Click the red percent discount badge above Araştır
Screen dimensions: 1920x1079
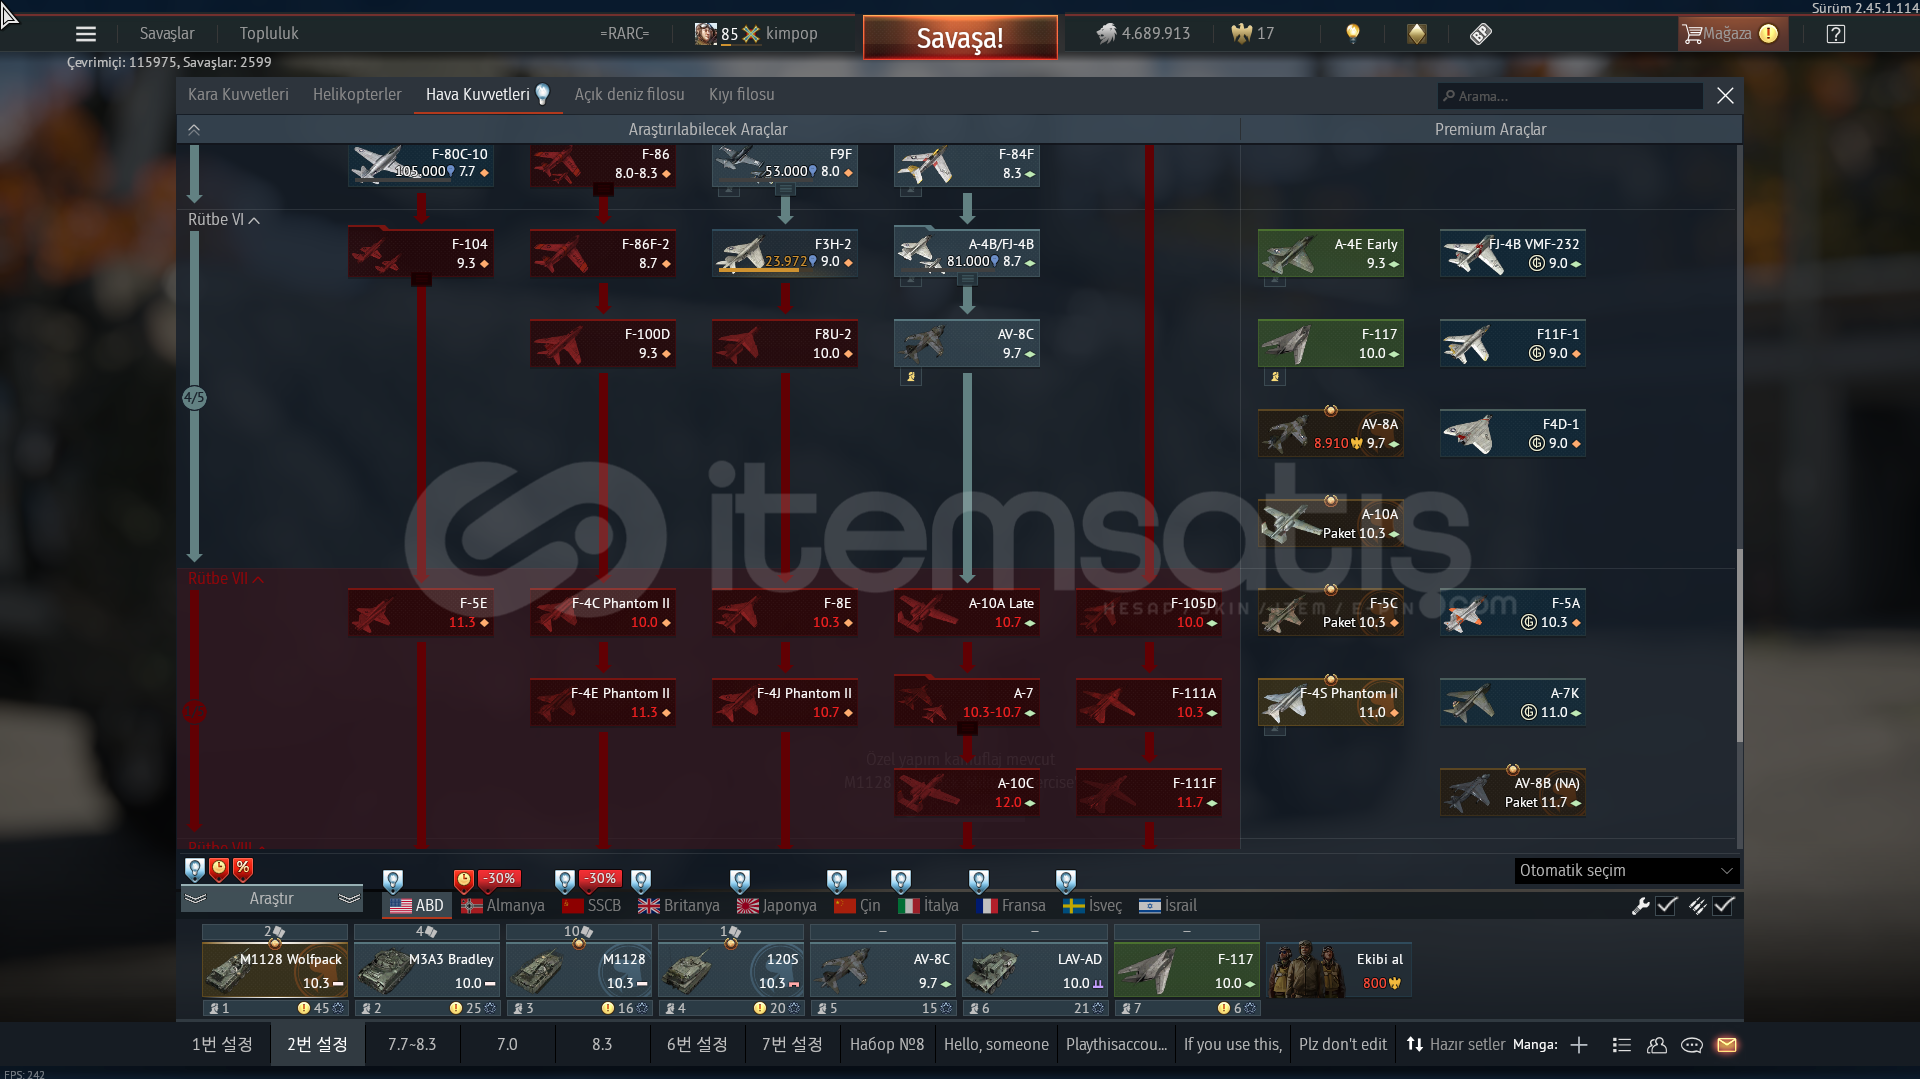point(243,869)
